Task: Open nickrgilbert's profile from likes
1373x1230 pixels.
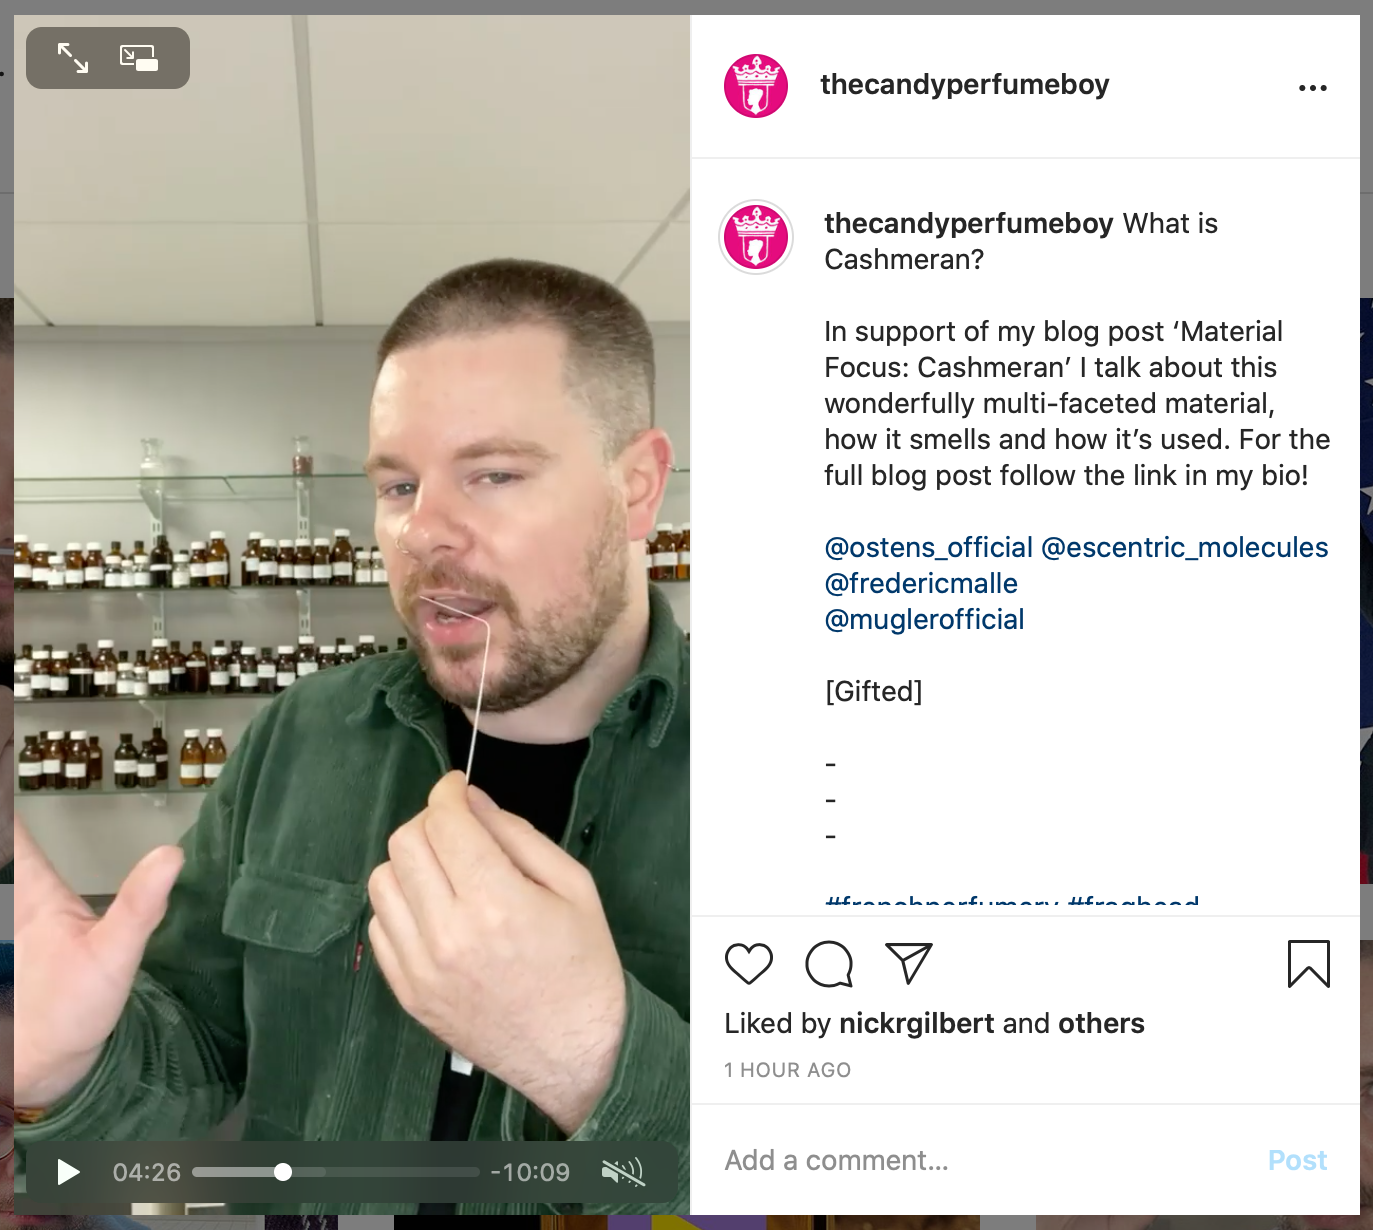Action: click(917, 1023)
